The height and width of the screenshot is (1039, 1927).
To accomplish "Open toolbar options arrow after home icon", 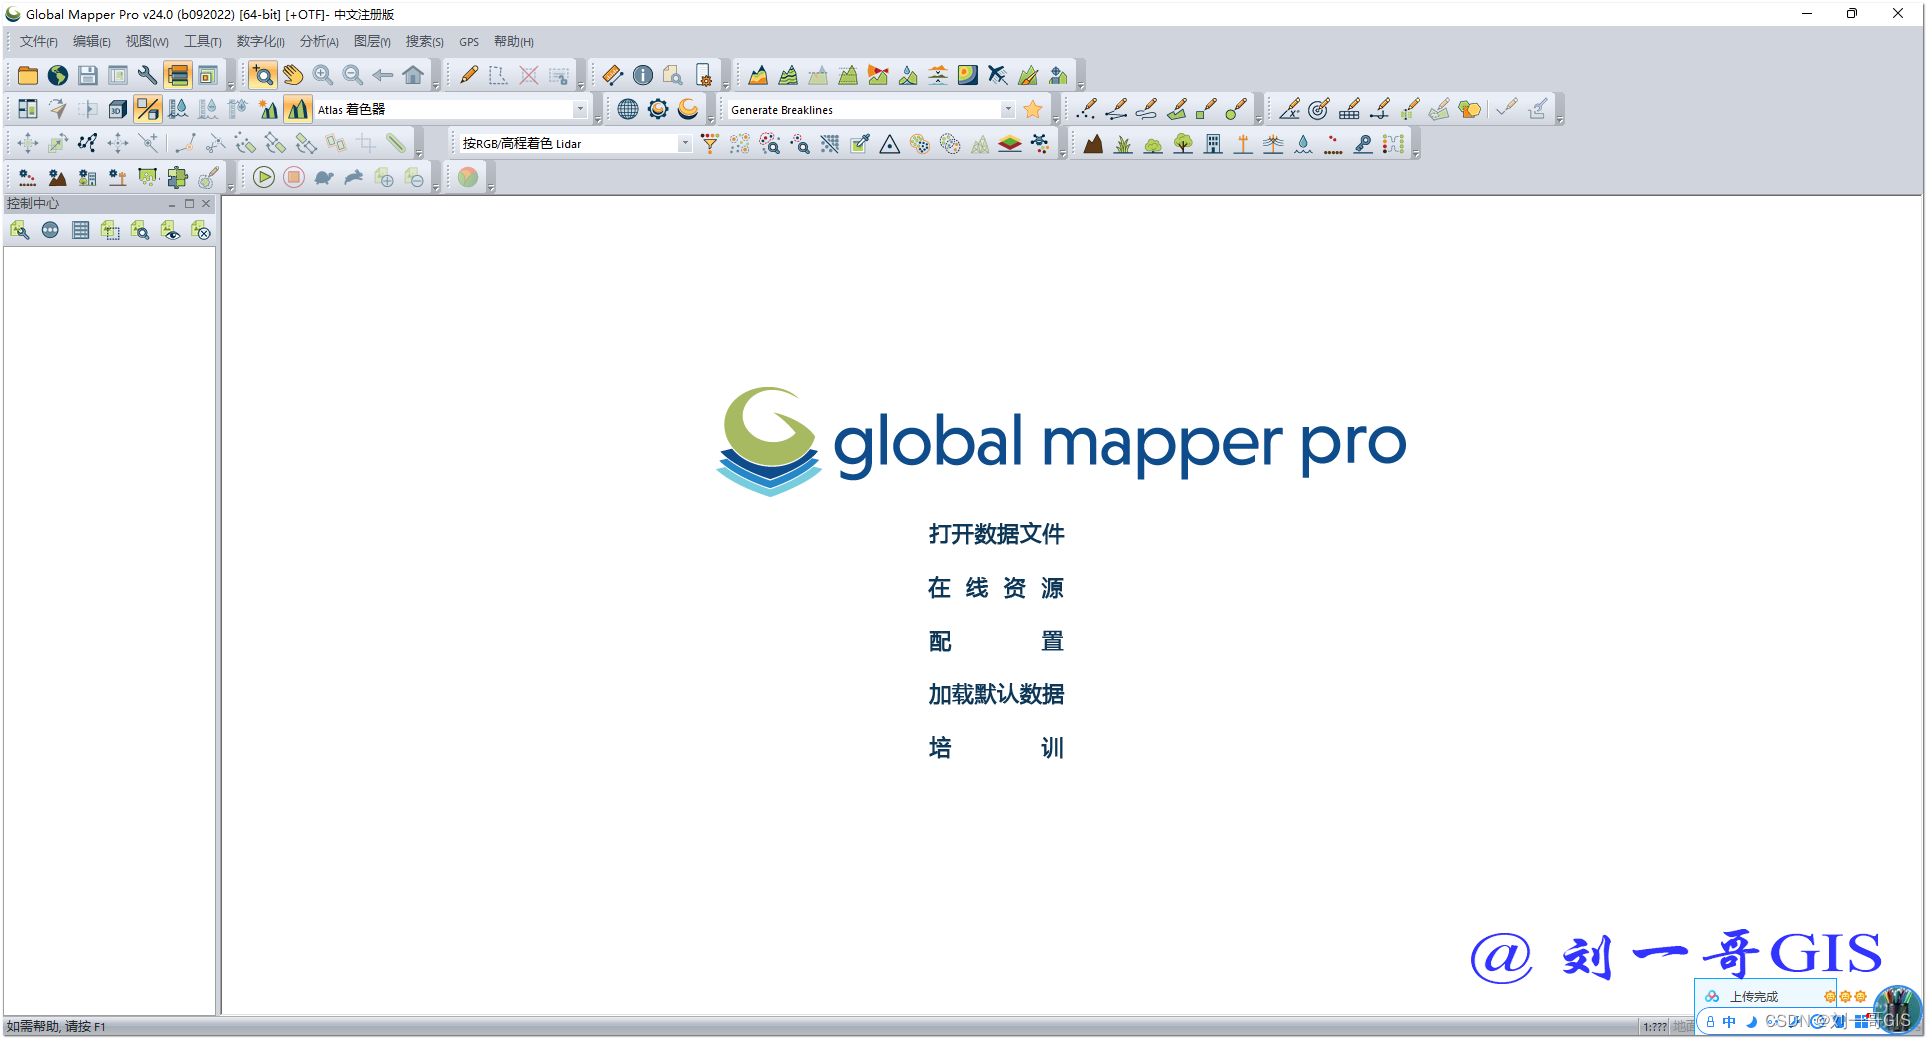I will (436, 85).
